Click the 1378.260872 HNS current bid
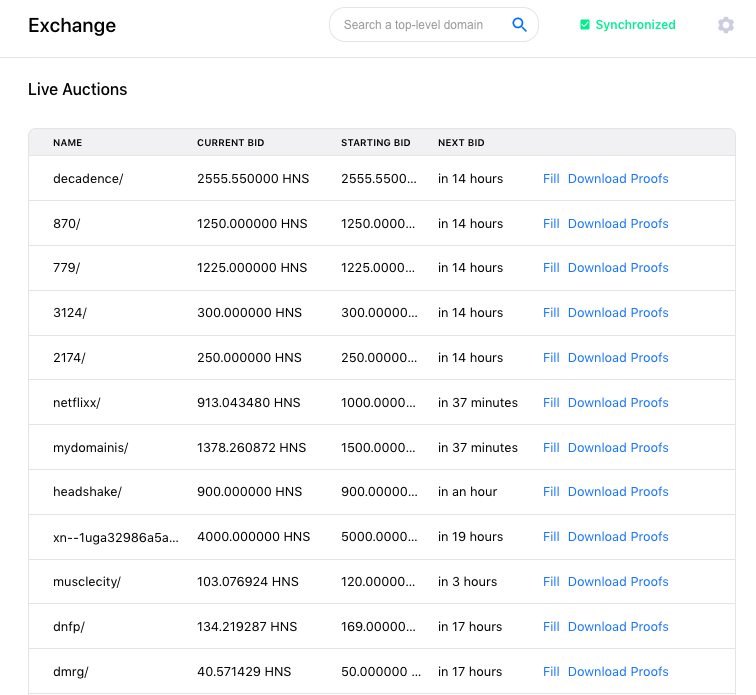 click(x=252, y=447)
